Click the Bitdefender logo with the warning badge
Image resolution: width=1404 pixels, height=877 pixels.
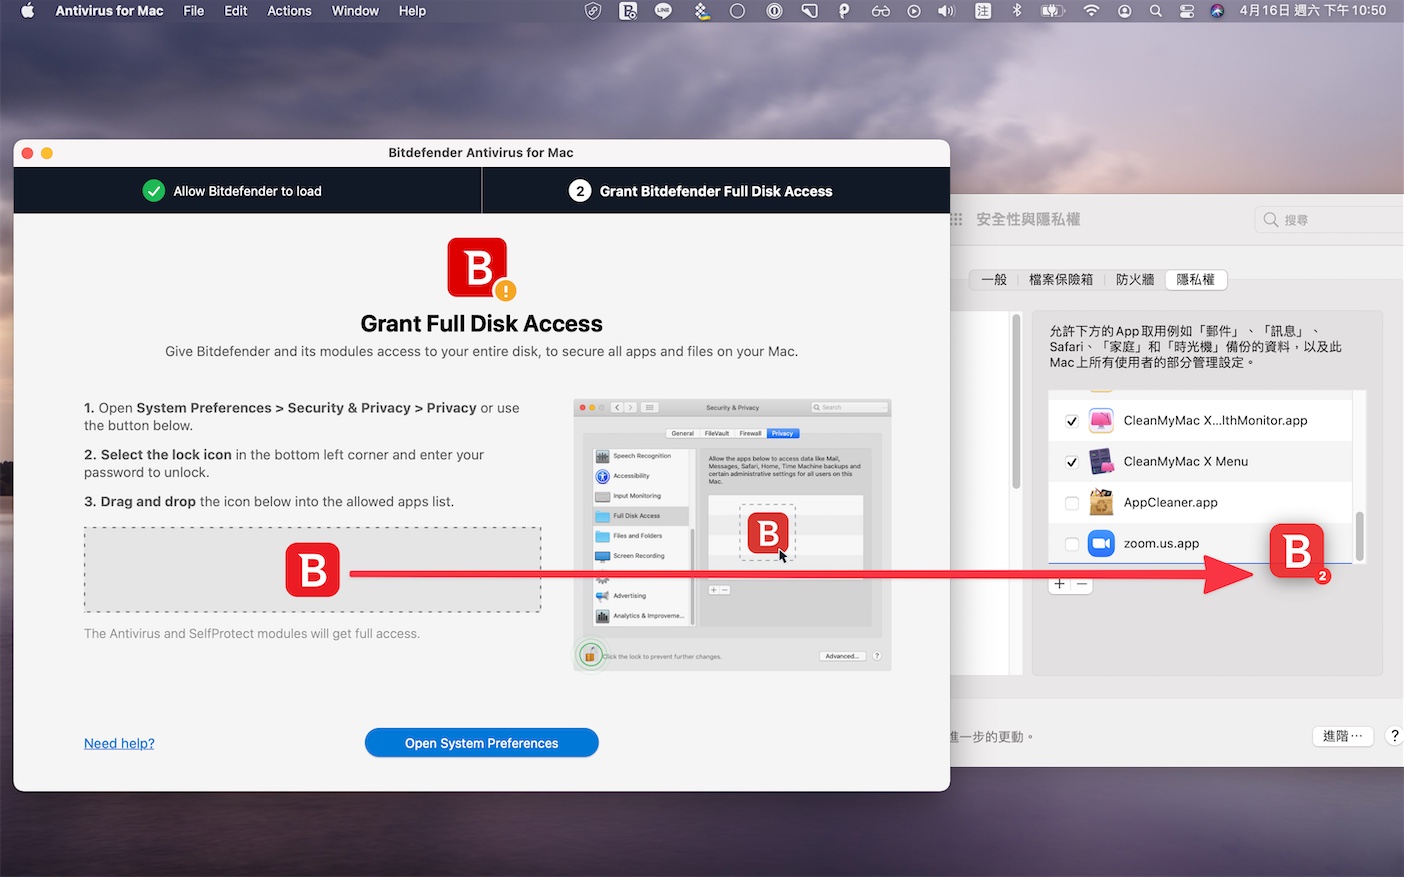coord(480,268)
